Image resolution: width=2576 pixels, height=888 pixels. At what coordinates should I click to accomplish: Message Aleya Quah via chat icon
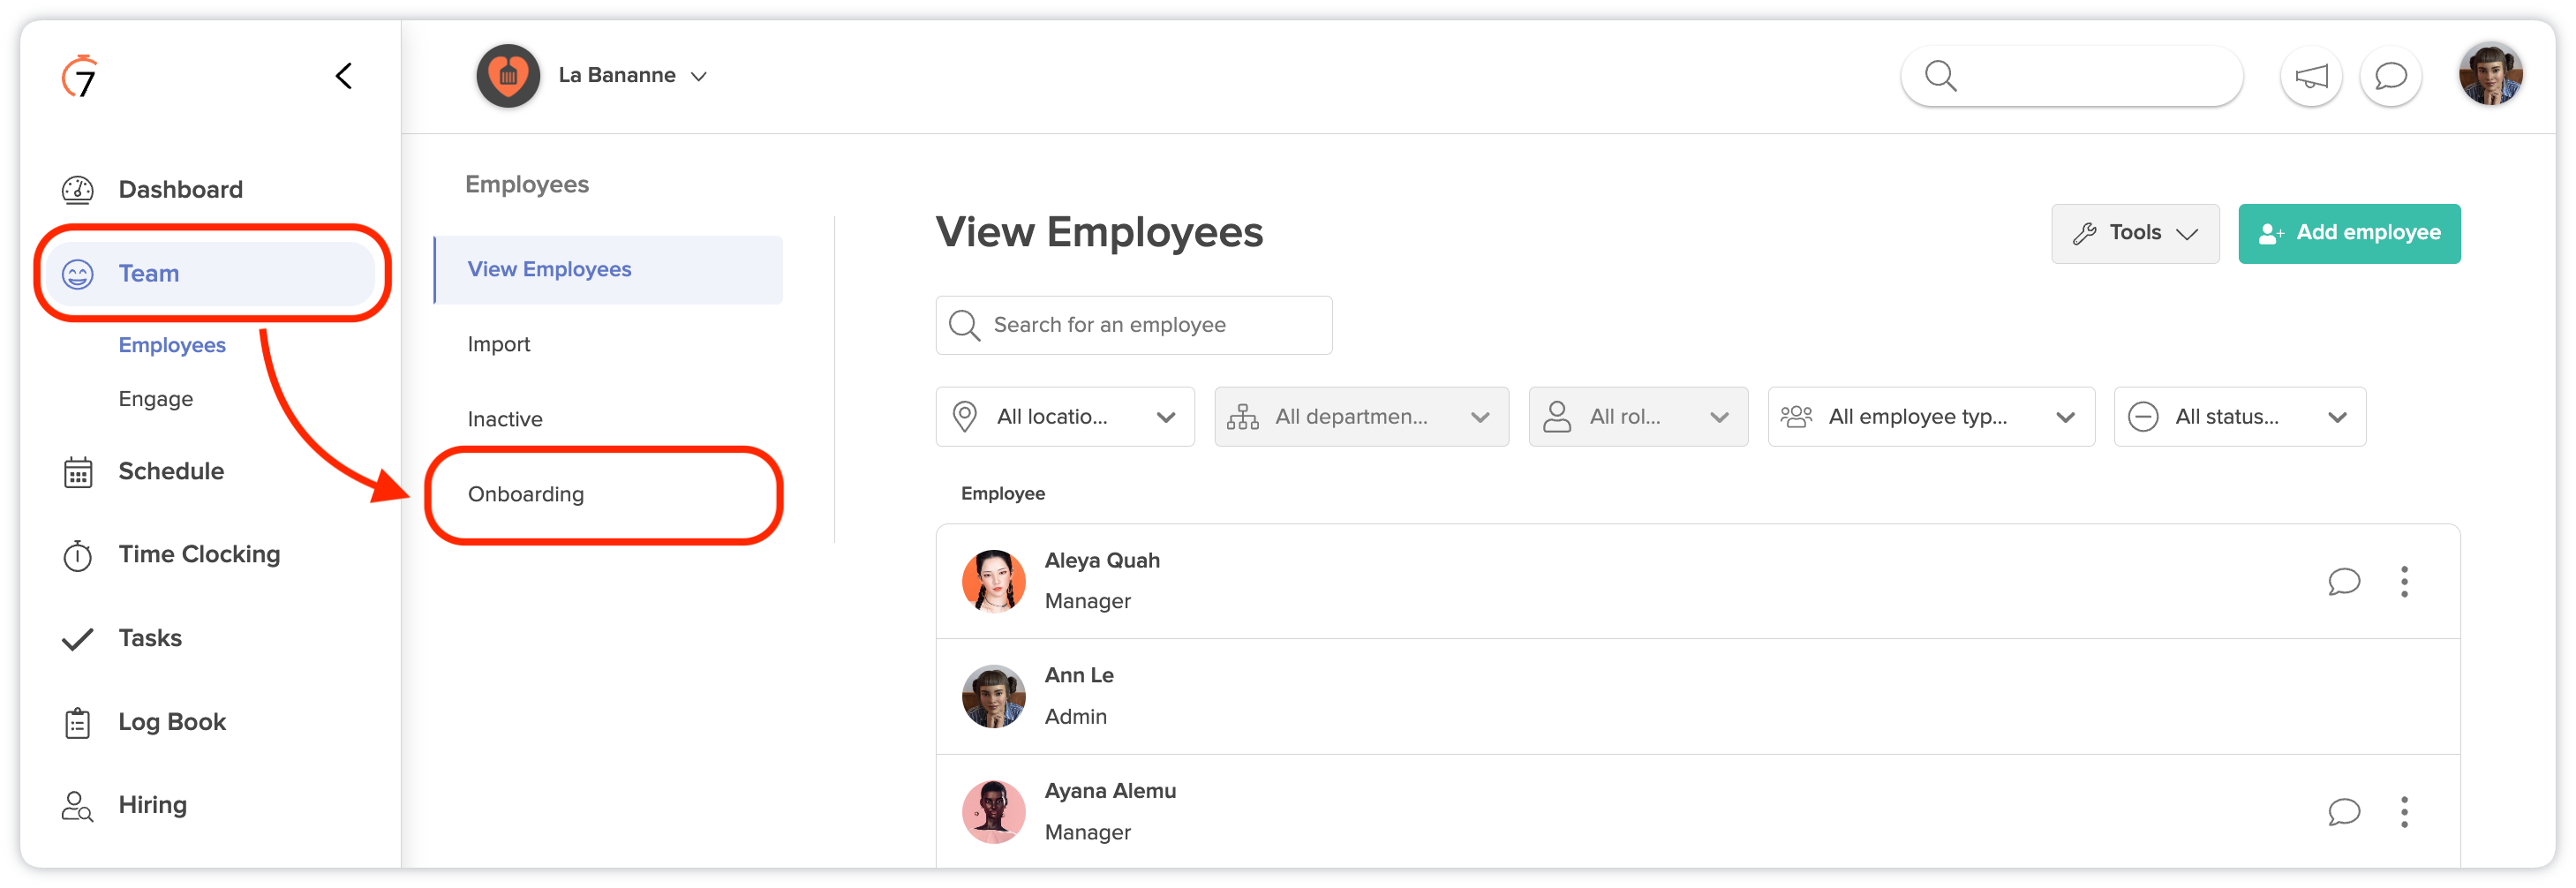point(2344,582)
